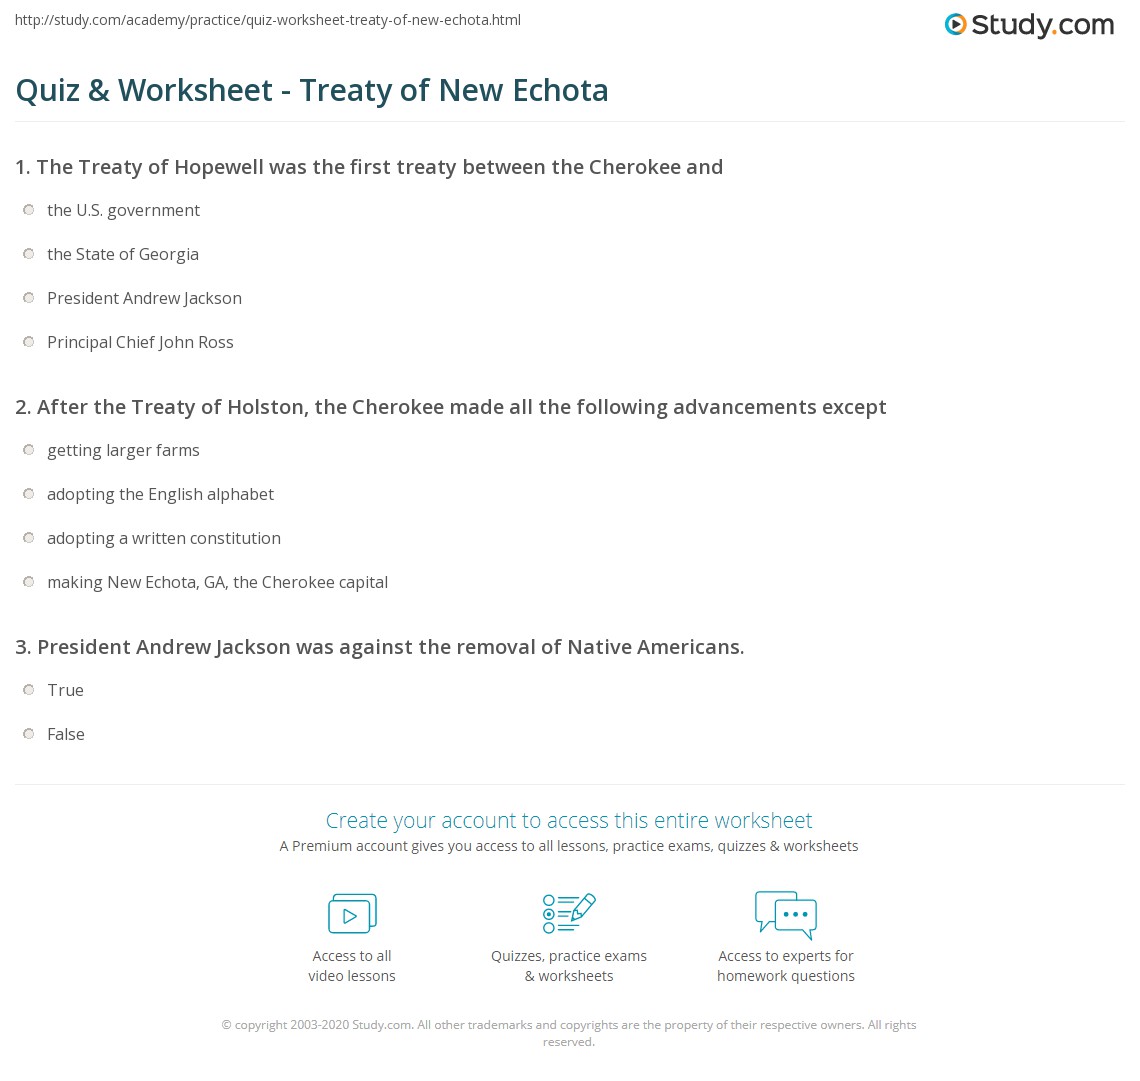The width and height of the screenshot is (1140, 1081).
Task: Click 'Access to all video lessons' text
Action: click(x=352, y=966)
